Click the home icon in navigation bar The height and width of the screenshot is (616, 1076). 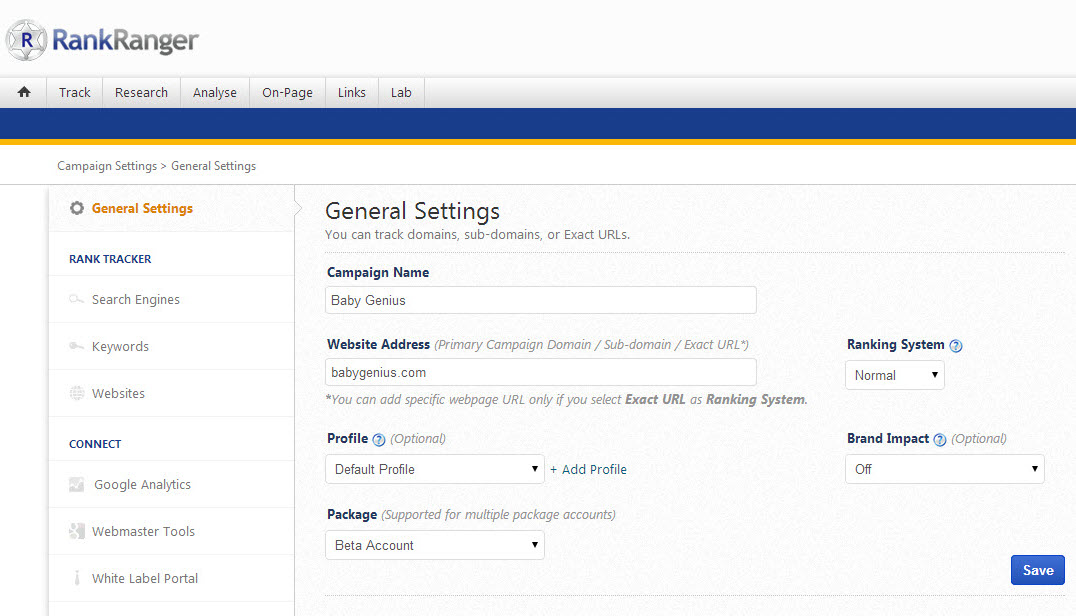click(24, 92)
